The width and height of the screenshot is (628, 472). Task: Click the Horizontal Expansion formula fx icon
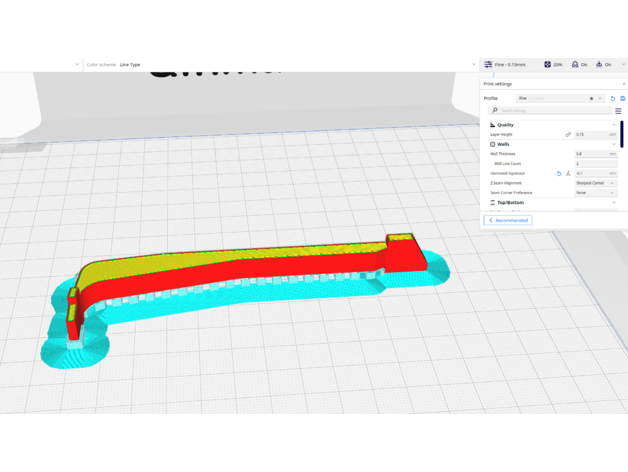click(568, 173)
